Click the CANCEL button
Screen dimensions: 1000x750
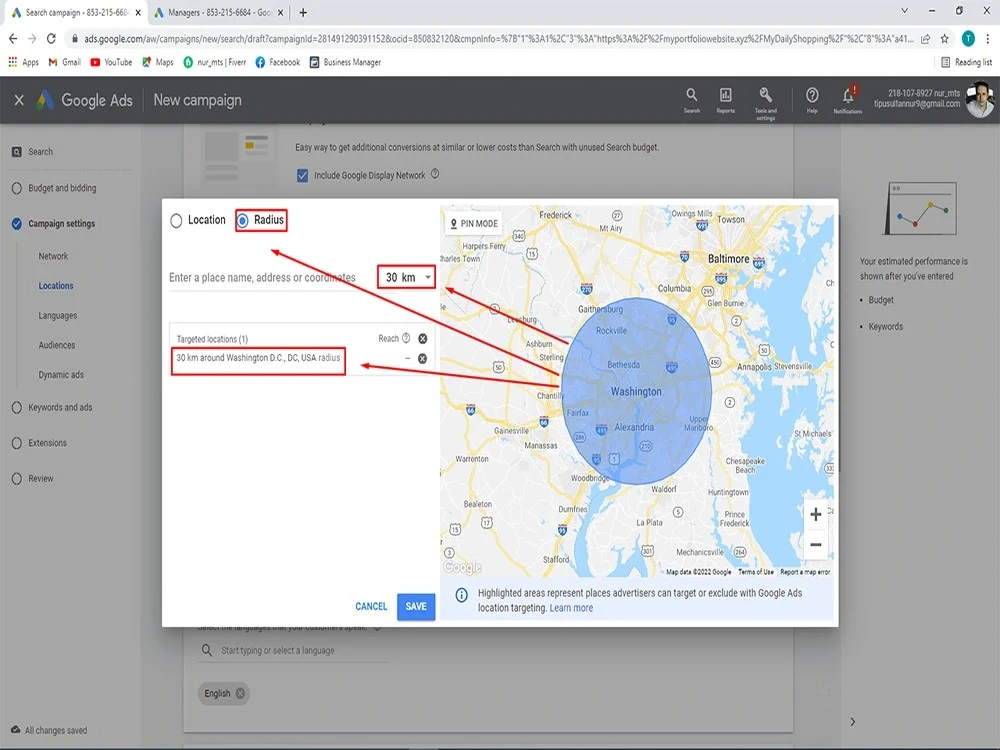(371, 607)
